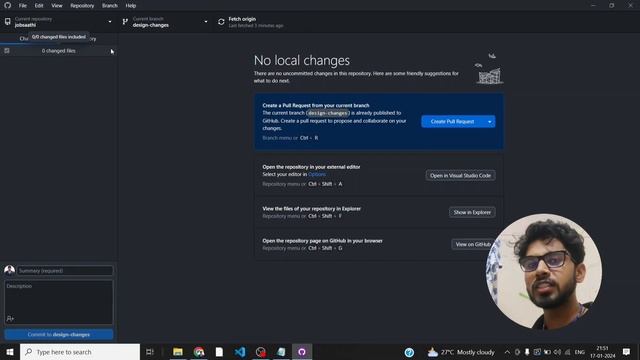The image size is (640, 360).
Task: Open the Repository menu
Action: 82,6
